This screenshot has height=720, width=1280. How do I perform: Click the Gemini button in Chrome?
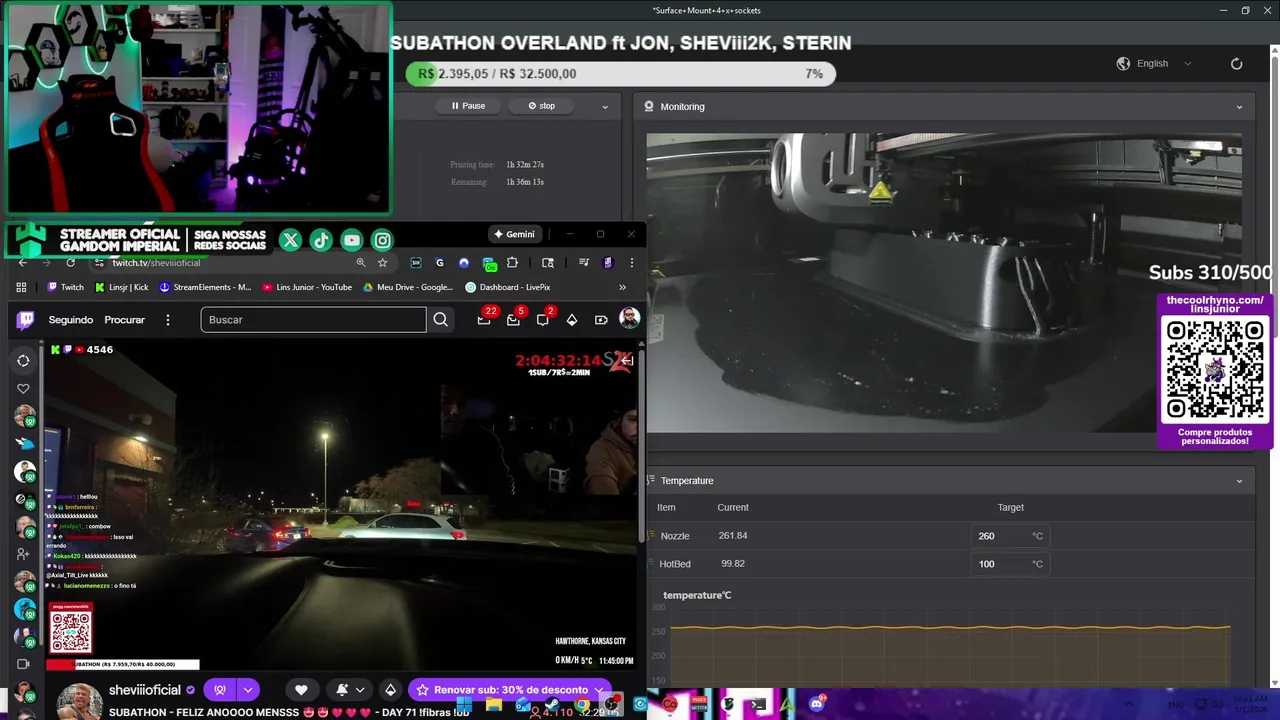(514, 234)
